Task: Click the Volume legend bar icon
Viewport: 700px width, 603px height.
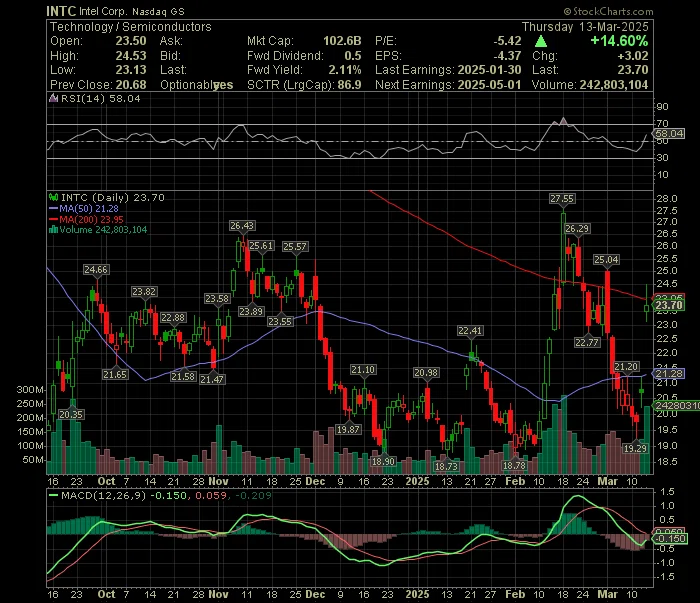Action: (54, 229)
